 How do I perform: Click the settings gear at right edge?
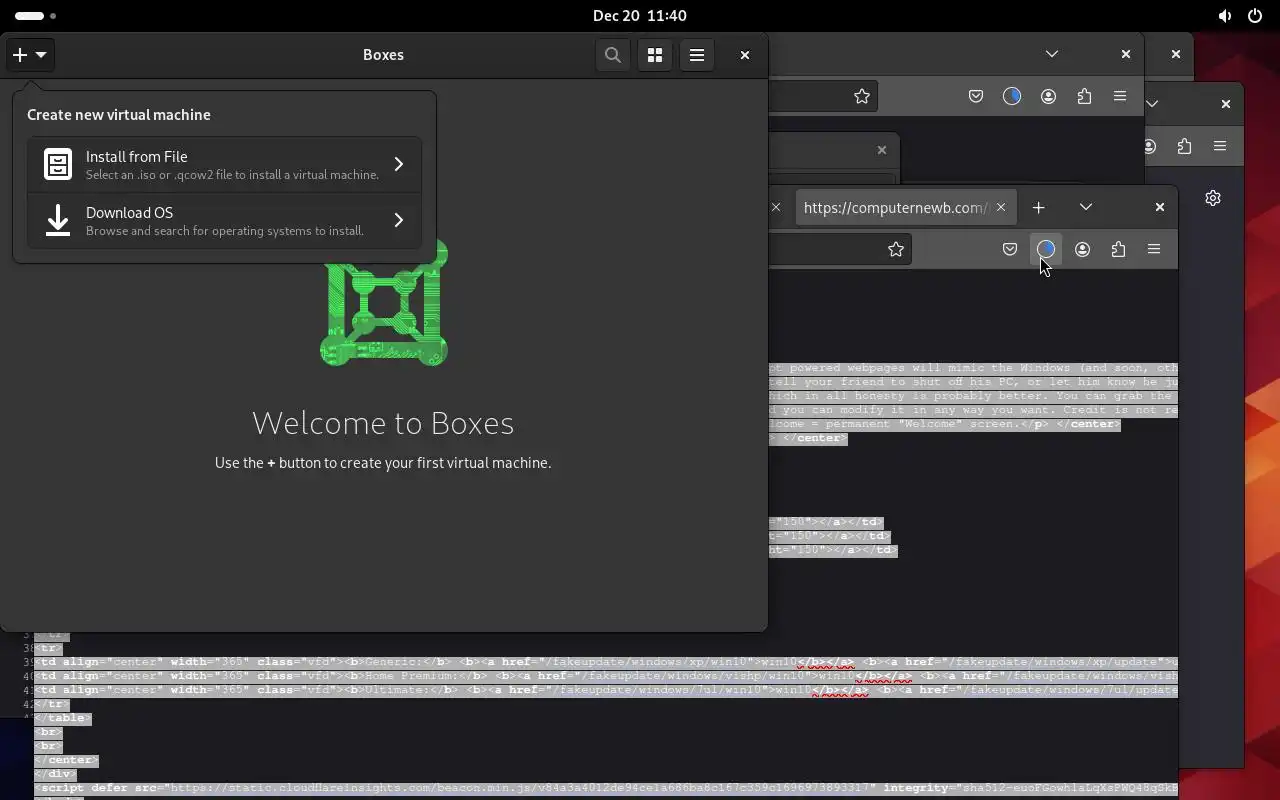pyautogui.click(x=1213, y=198)
